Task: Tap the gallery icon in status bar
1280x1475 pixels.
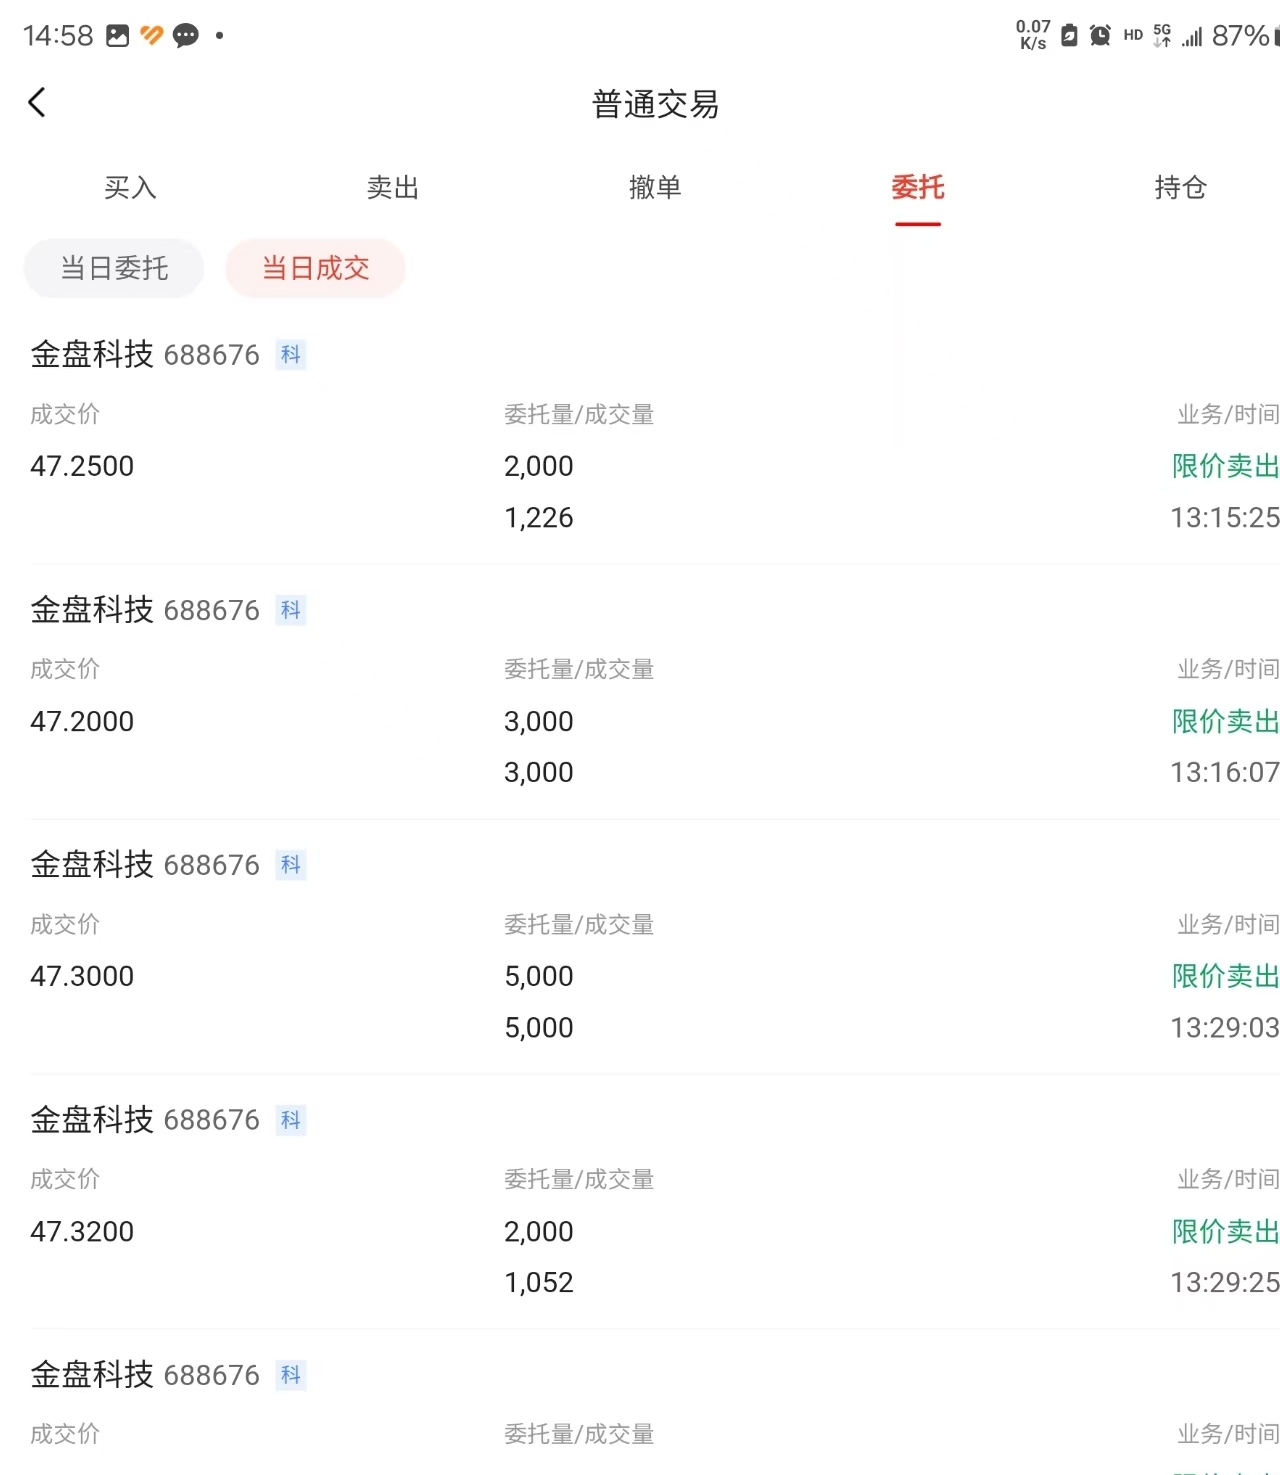Action: click(x=118, y=36)
